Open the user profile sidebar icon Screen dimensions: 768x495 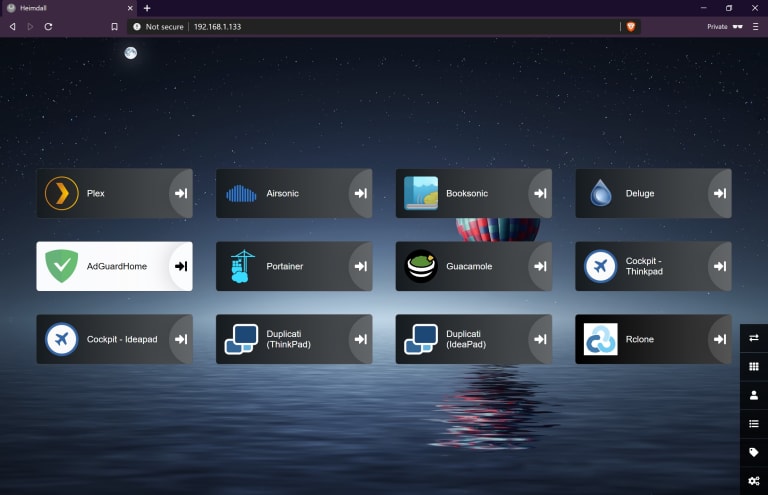[x=754, y=395]
